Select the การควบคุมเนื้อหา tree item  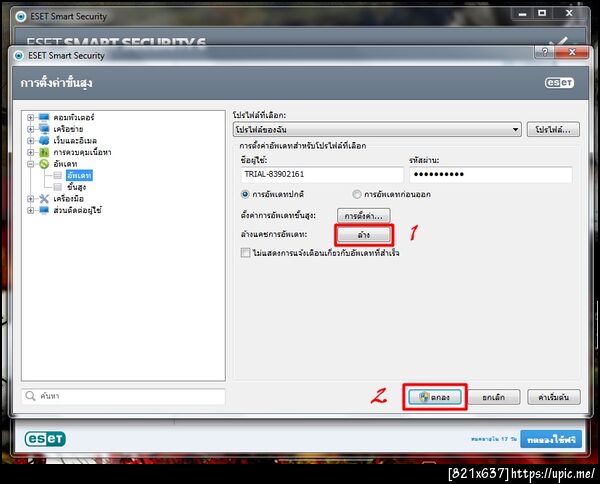tap(82, 152)
